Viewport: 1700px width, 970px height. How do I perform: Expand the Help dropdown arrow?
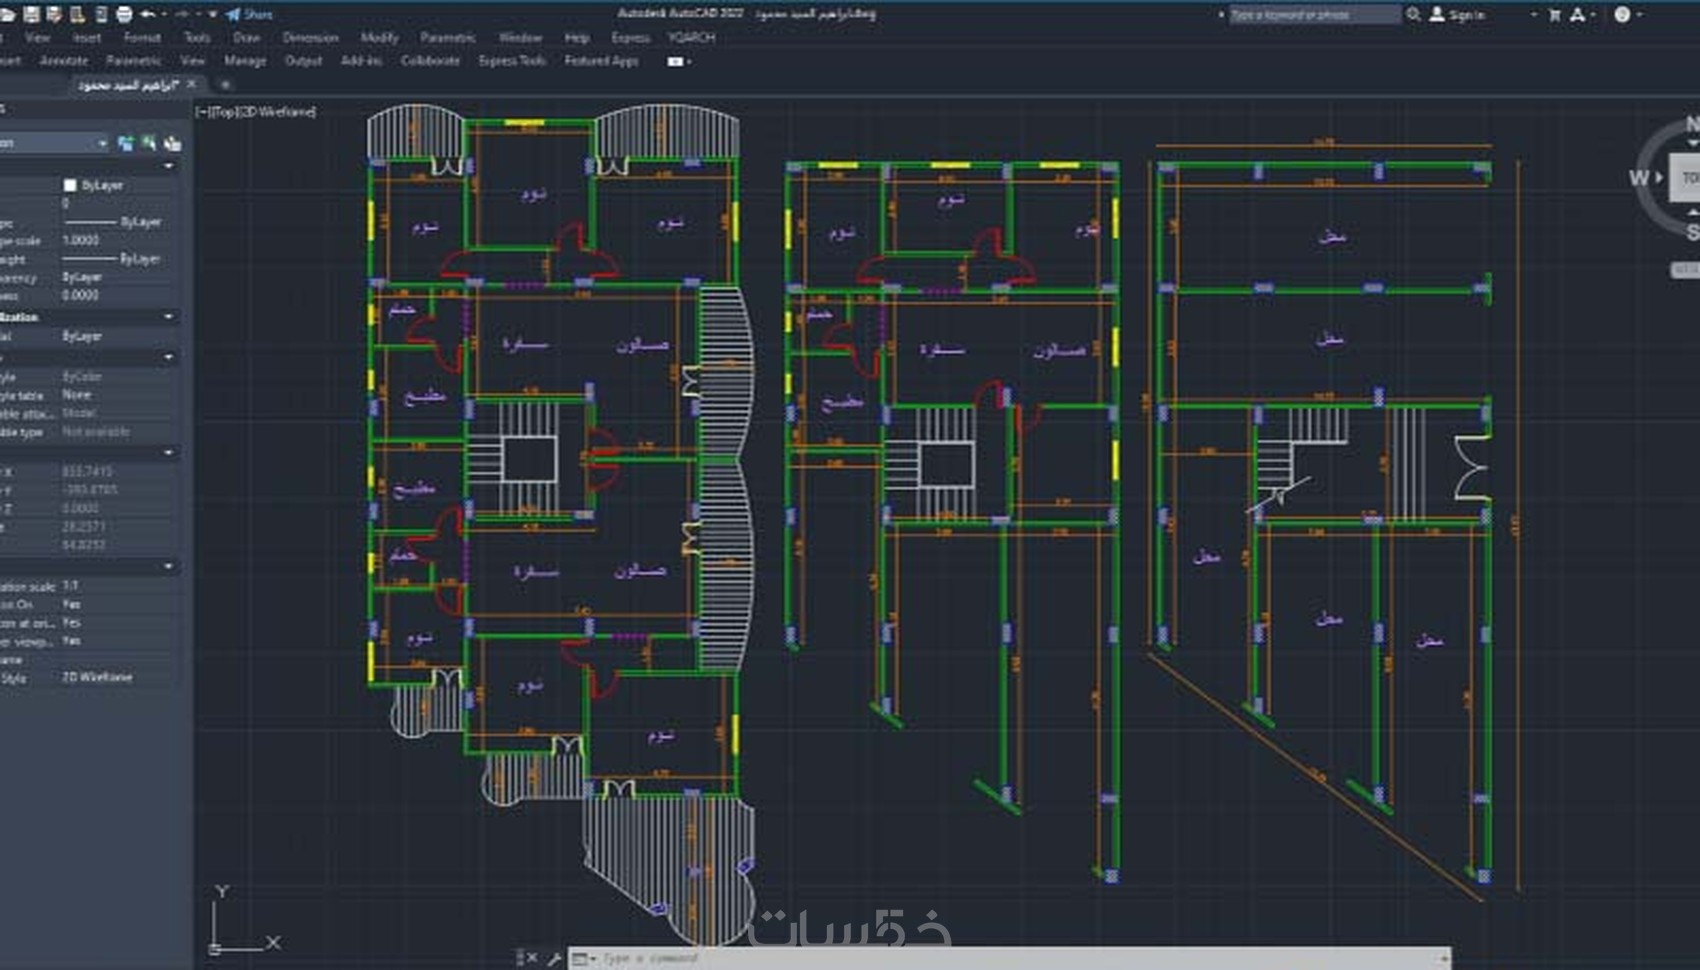tap(1640, 14)
